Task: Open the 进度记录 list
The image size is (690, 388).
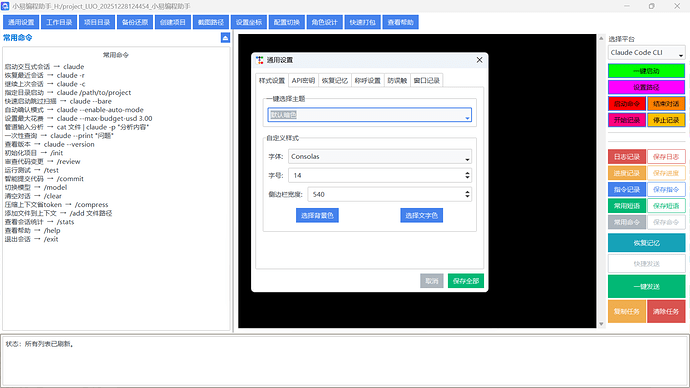Action: pos(627,173)
